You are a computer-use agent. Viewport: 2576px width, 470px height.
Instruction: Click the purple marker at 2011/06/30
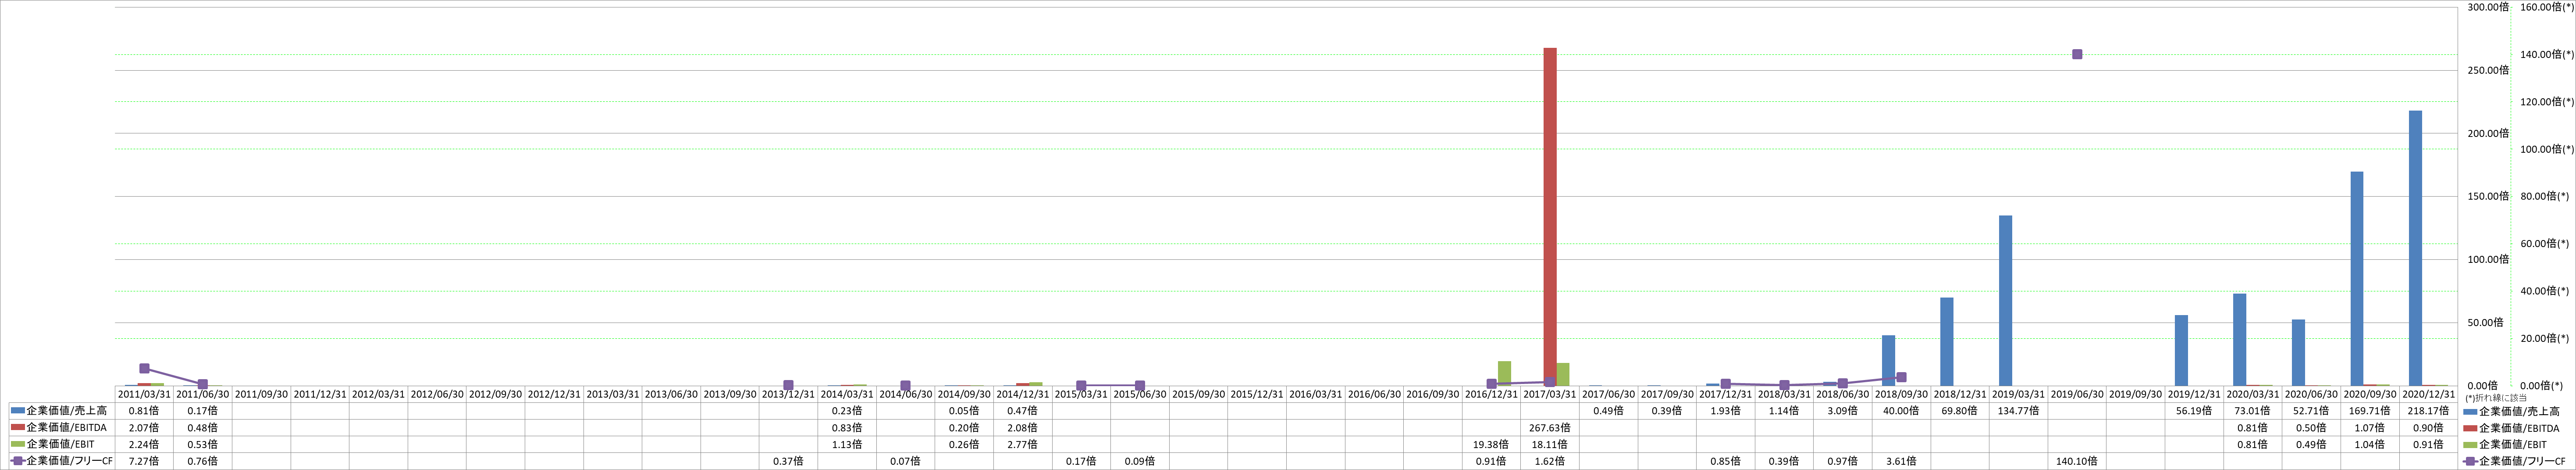[203, 384]
